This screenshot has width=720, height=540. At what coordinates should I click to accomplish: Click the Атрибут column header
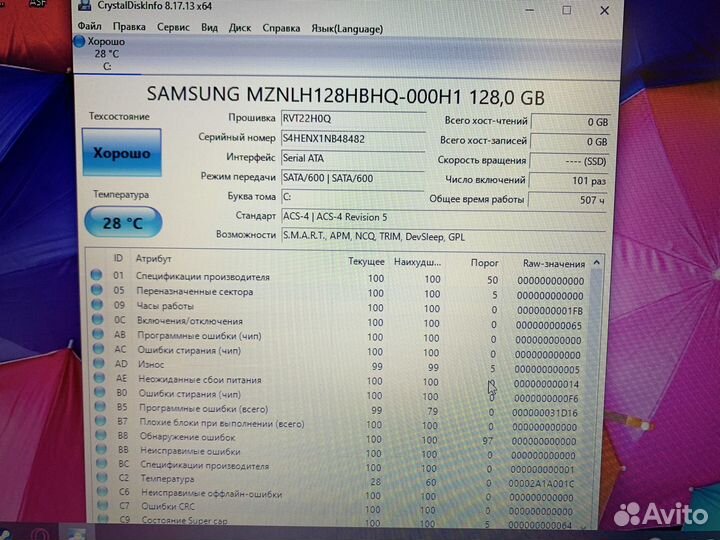153,259
